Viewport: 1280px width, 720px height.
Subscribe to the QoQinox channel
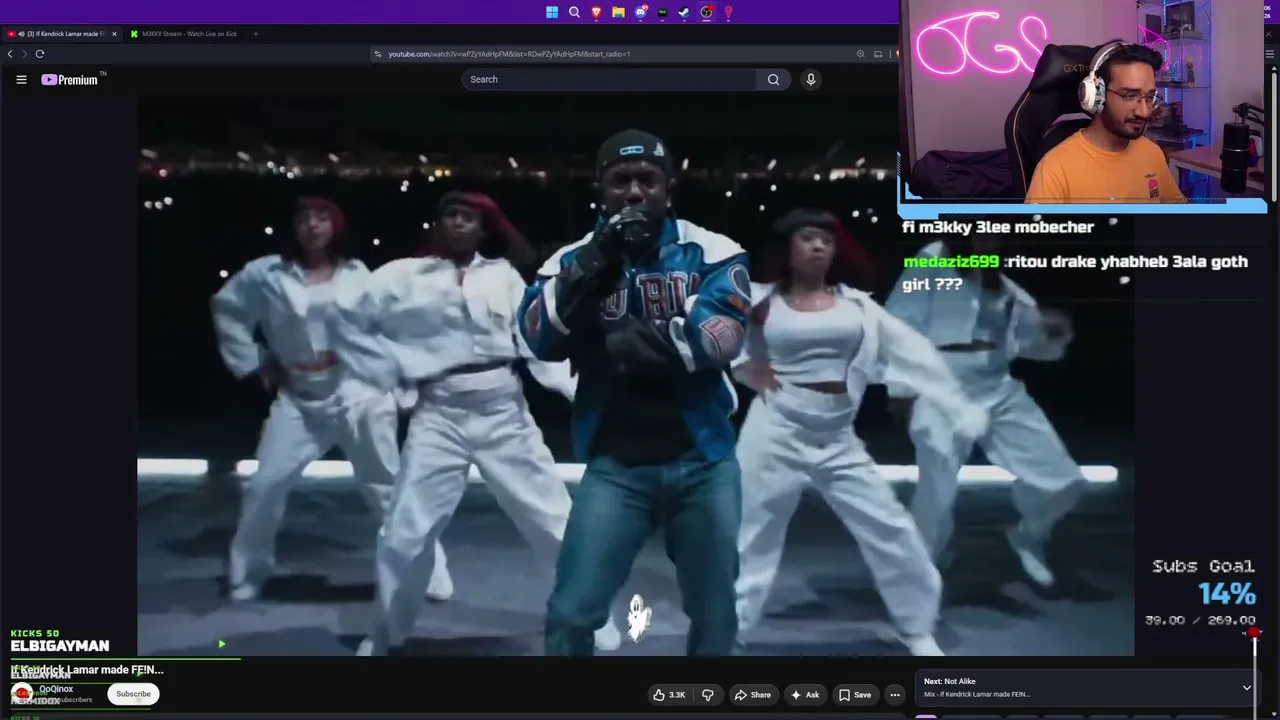tap(133, 694)
